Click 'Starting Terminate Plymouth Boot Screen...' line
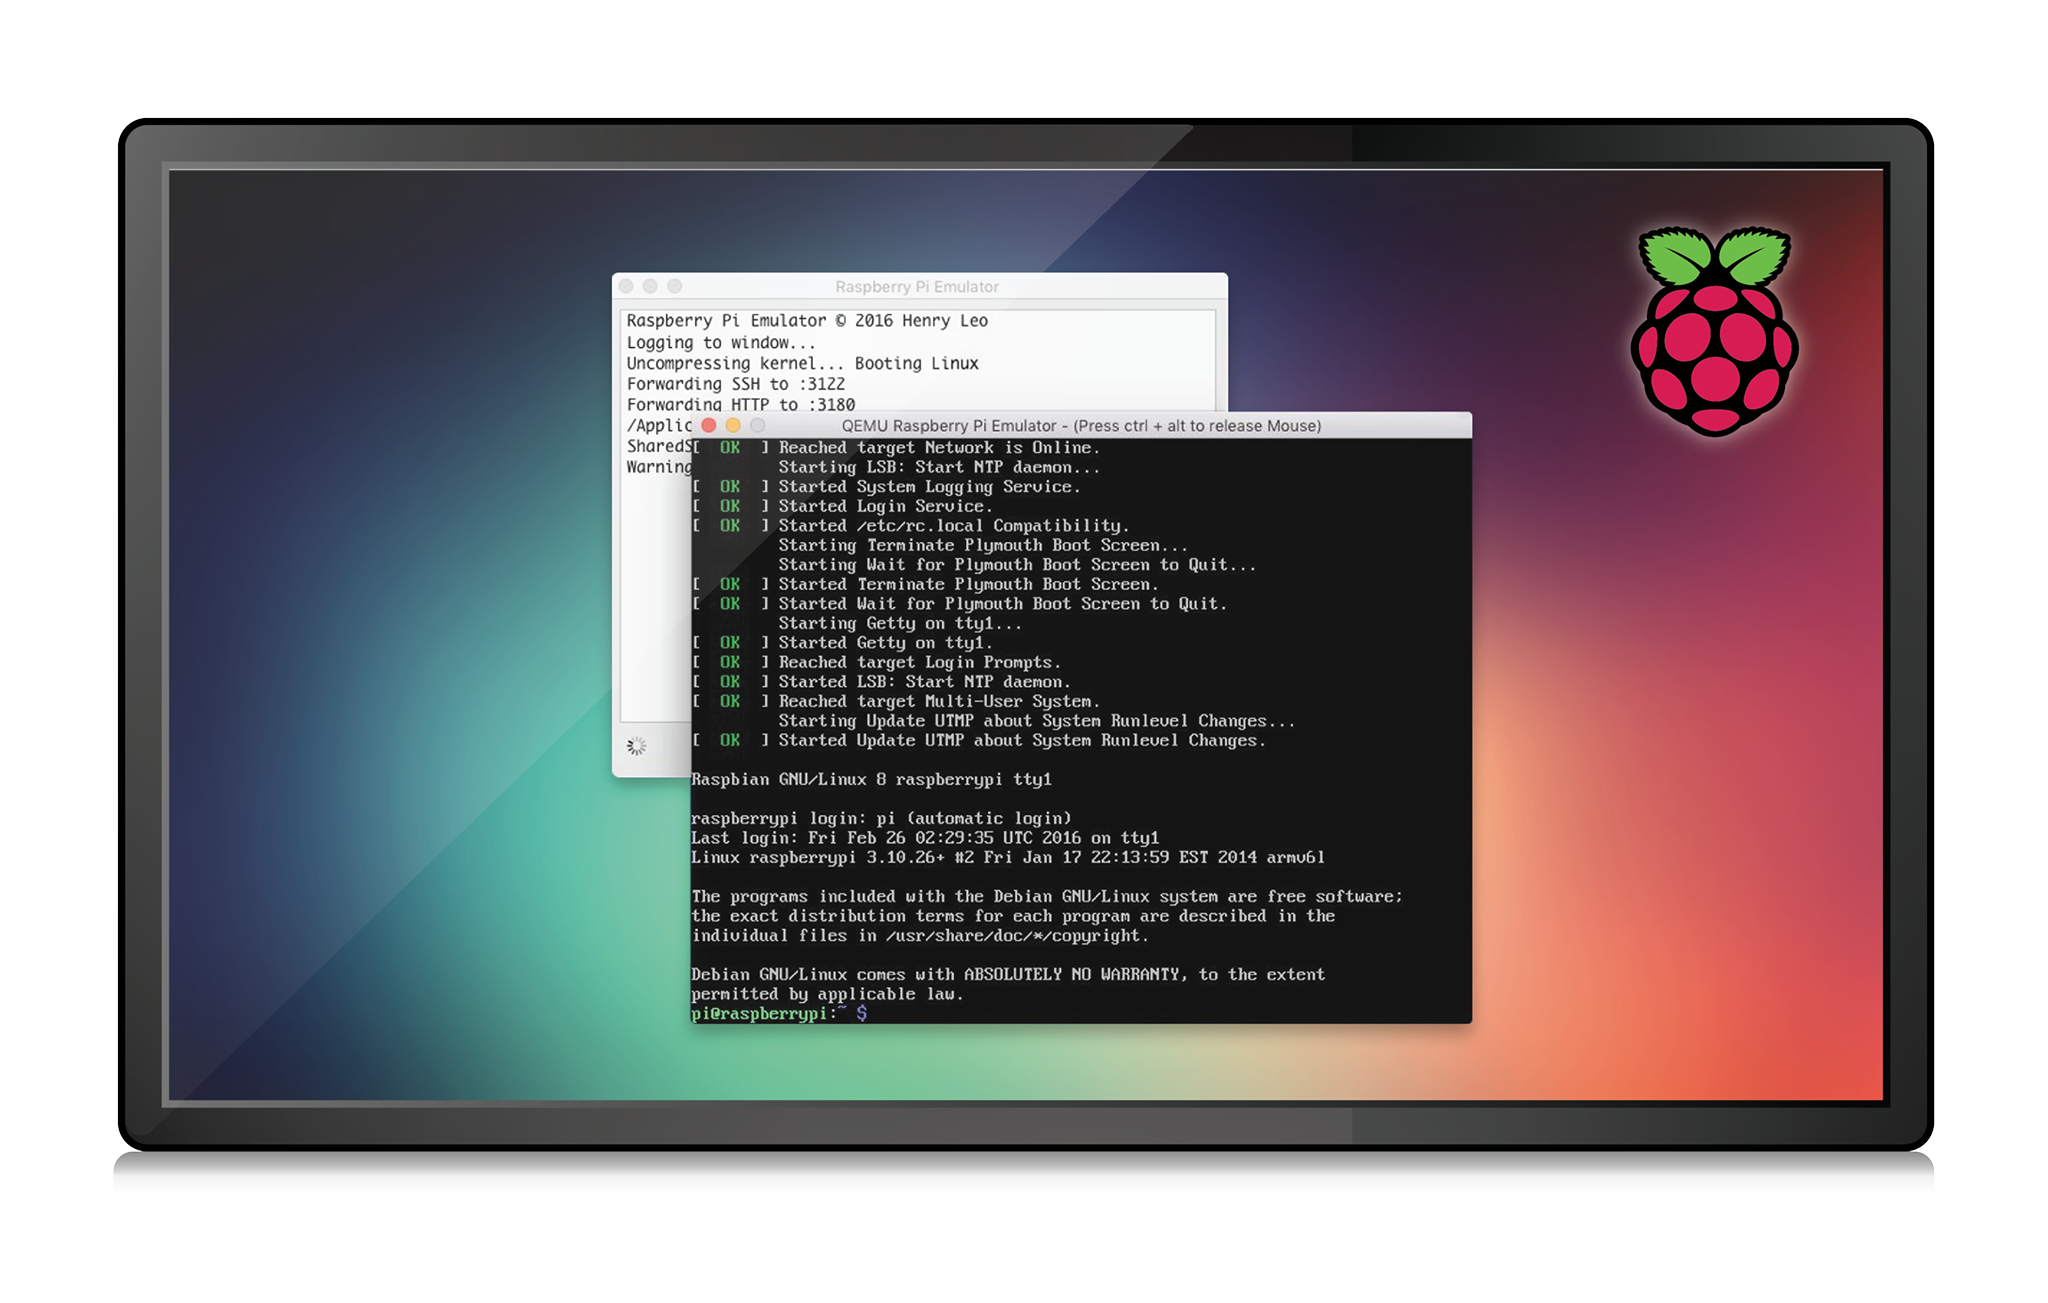This screenshot has height=1303, width=2048. click(x=983, y=545)
